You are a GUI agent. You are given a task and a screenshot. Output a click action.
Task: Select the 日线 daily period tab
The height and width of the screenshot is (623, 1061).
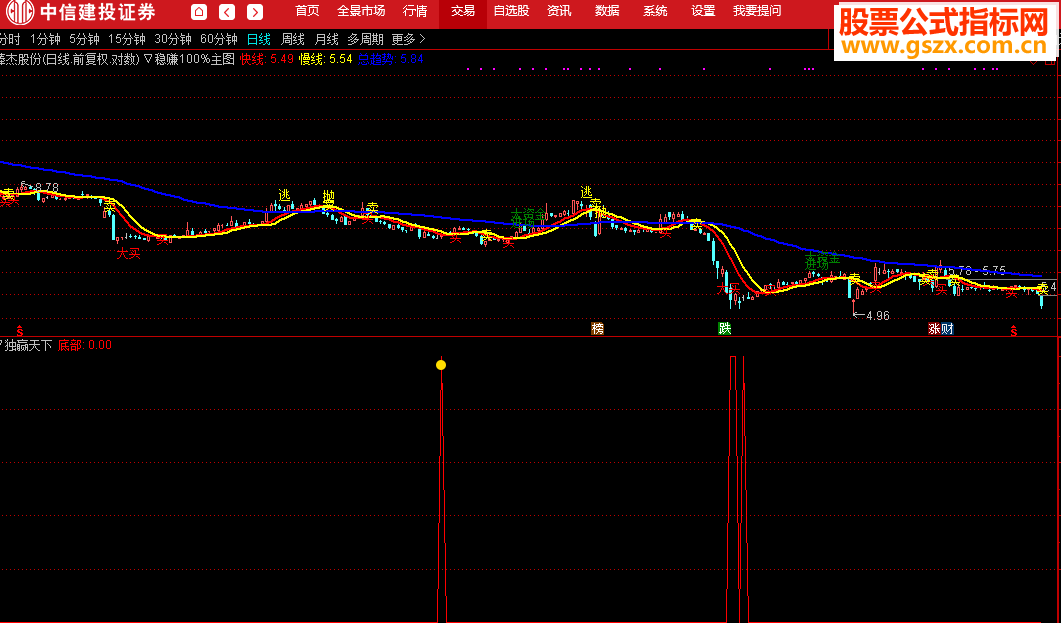coord(258,40)
